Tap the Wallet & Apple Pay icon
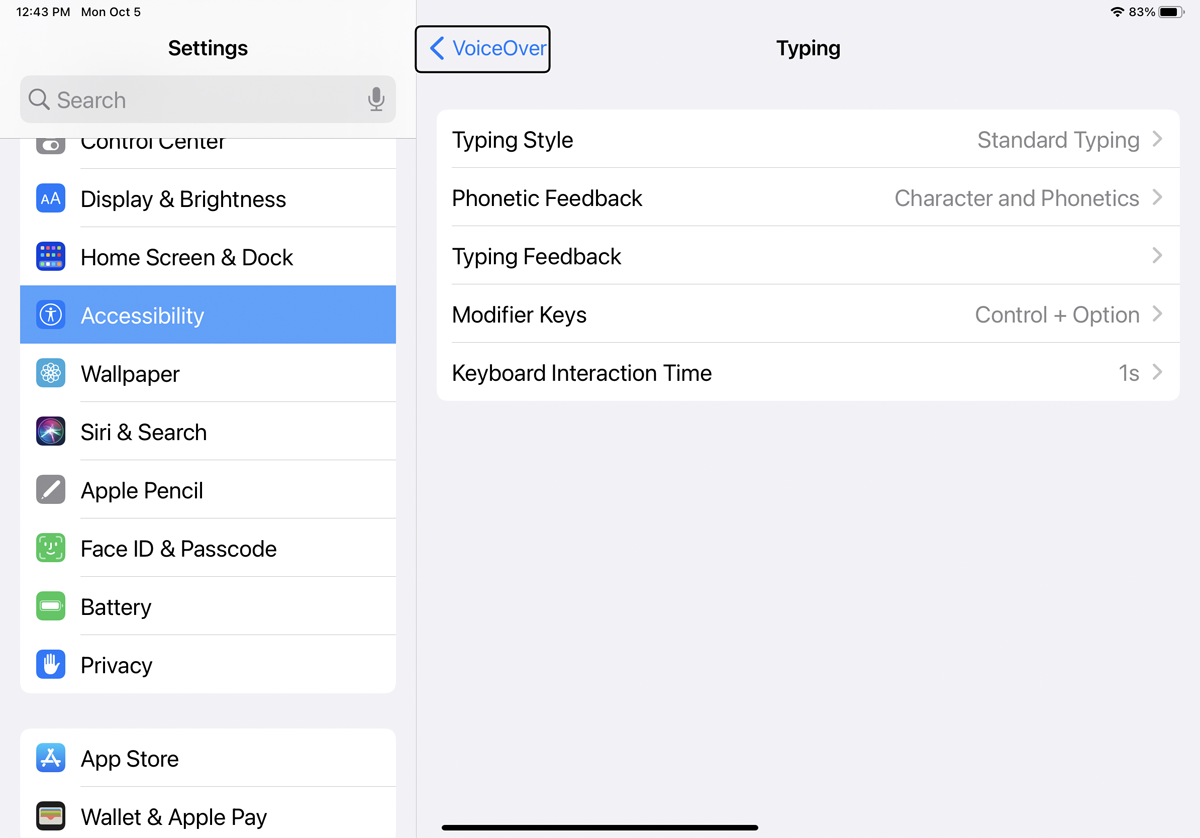Image resolution: width=1200 pixels, height=838 pixels. coord(51,816)
